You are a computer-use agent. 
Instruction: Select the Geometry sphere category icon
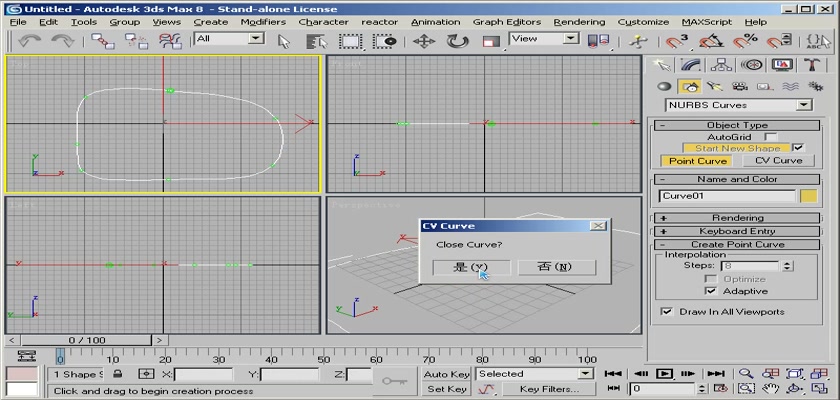pyautogui.click(x=664, y=86)
